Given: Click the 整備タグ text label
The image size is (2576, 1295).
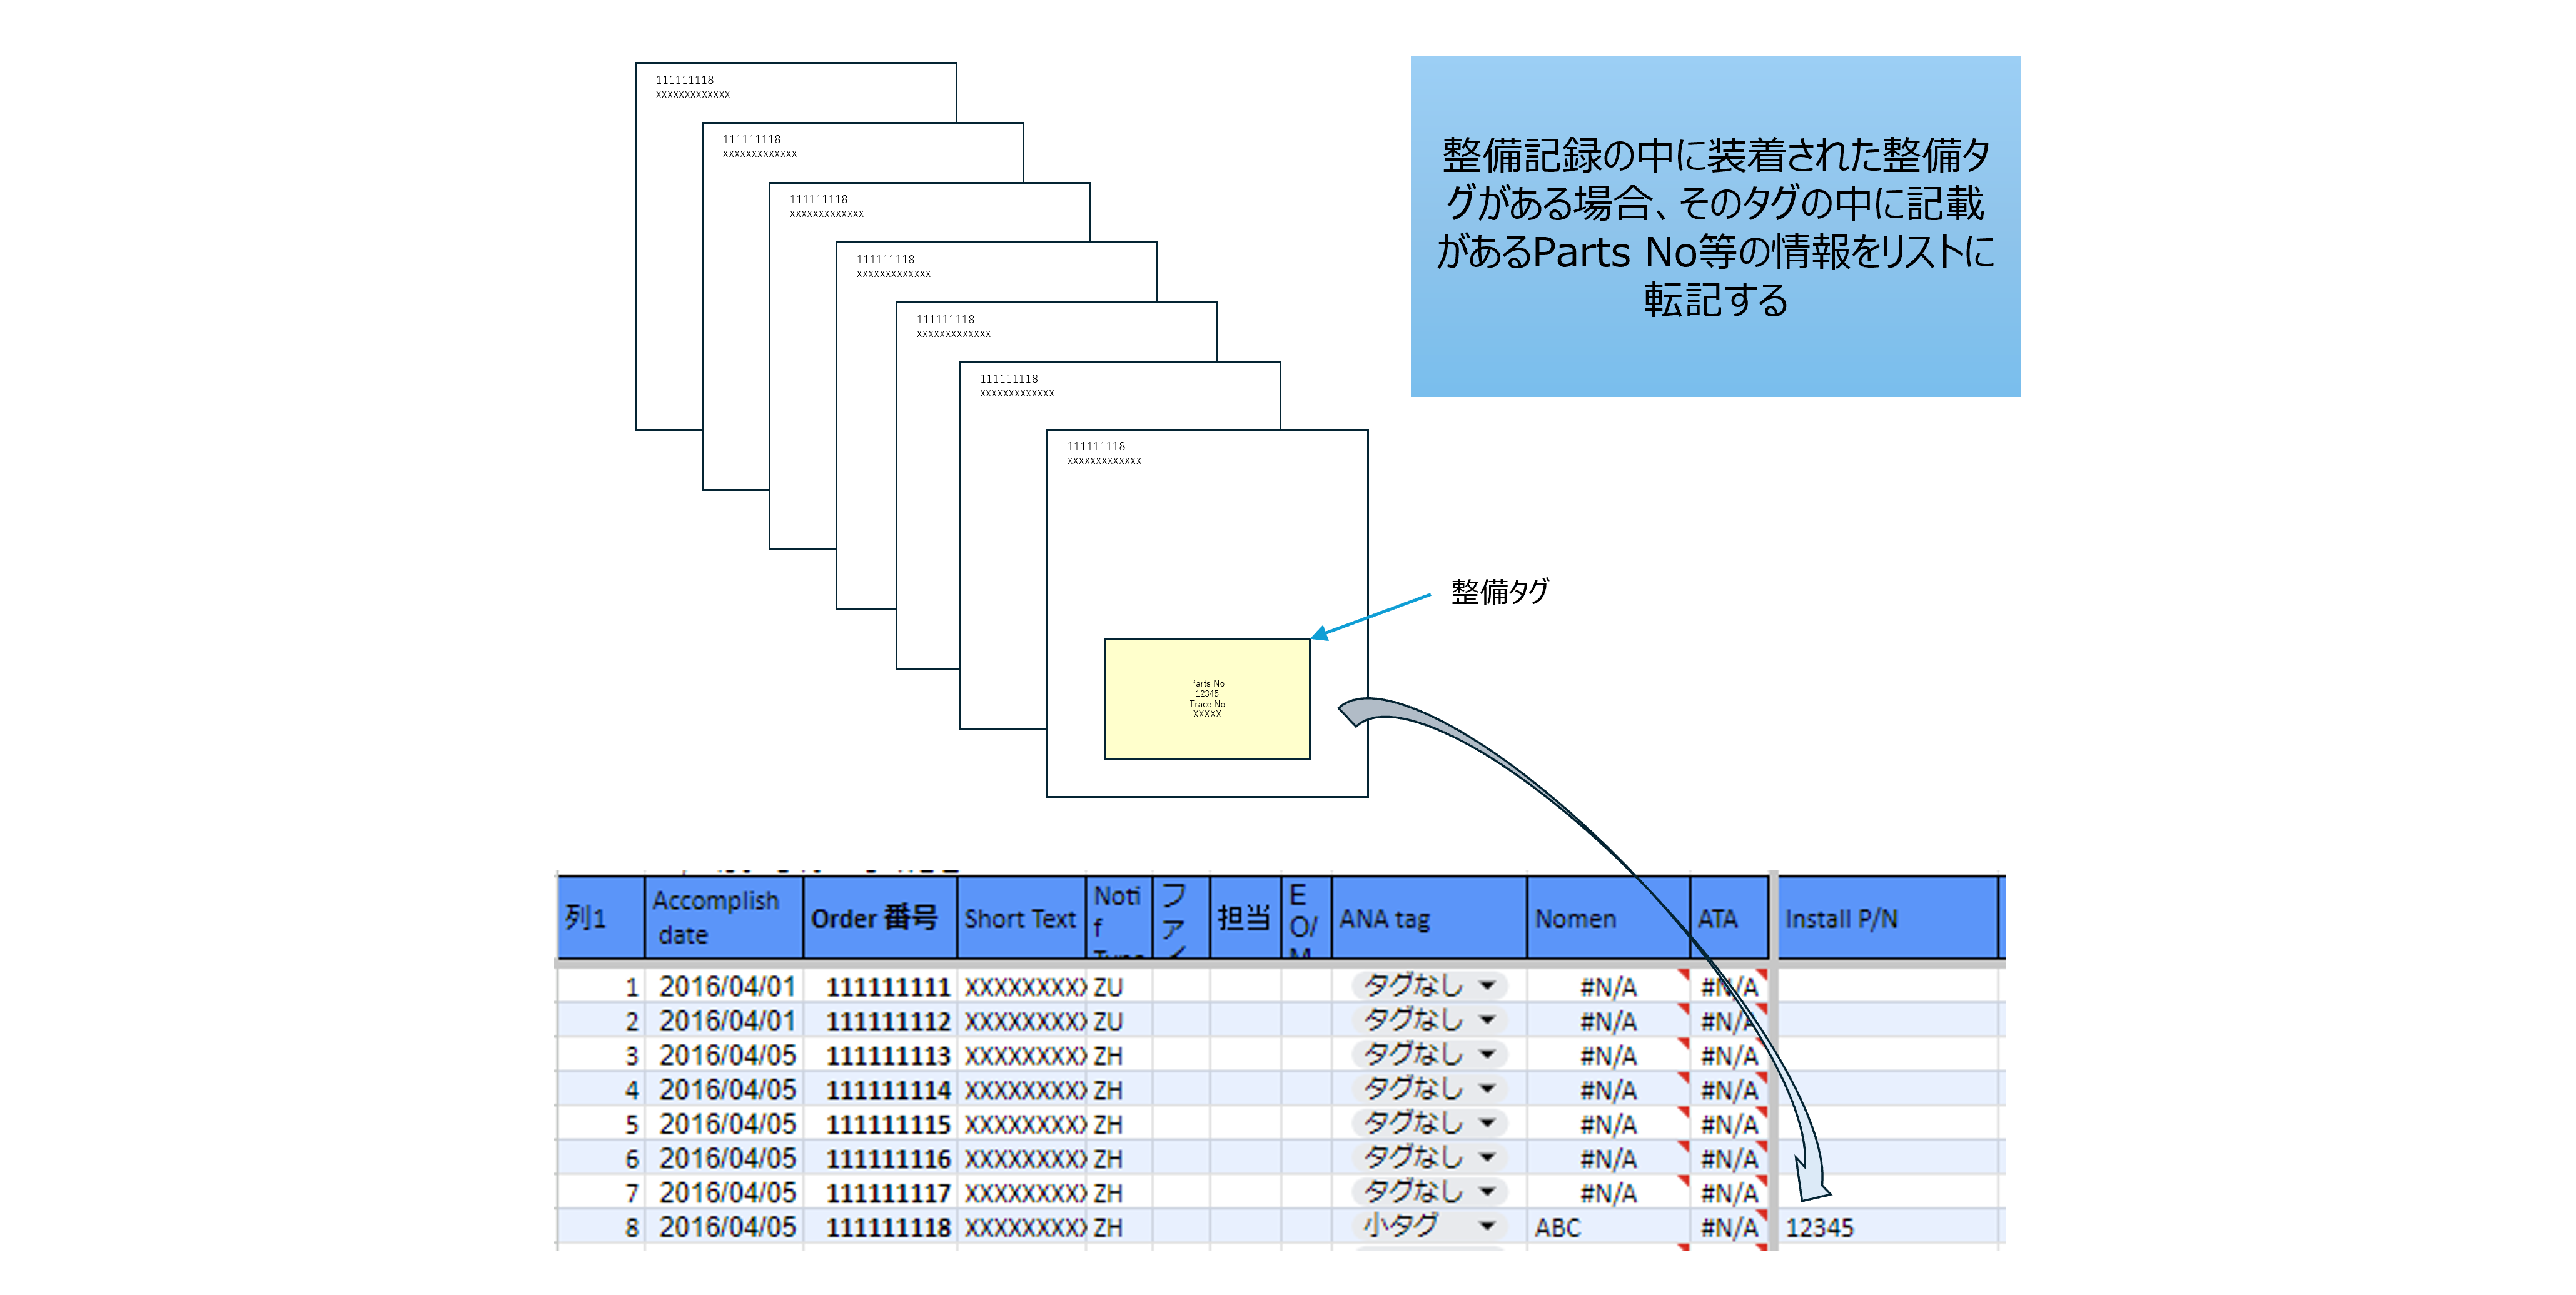Looking at the screenshot, I should click(x=1499, y=592).
